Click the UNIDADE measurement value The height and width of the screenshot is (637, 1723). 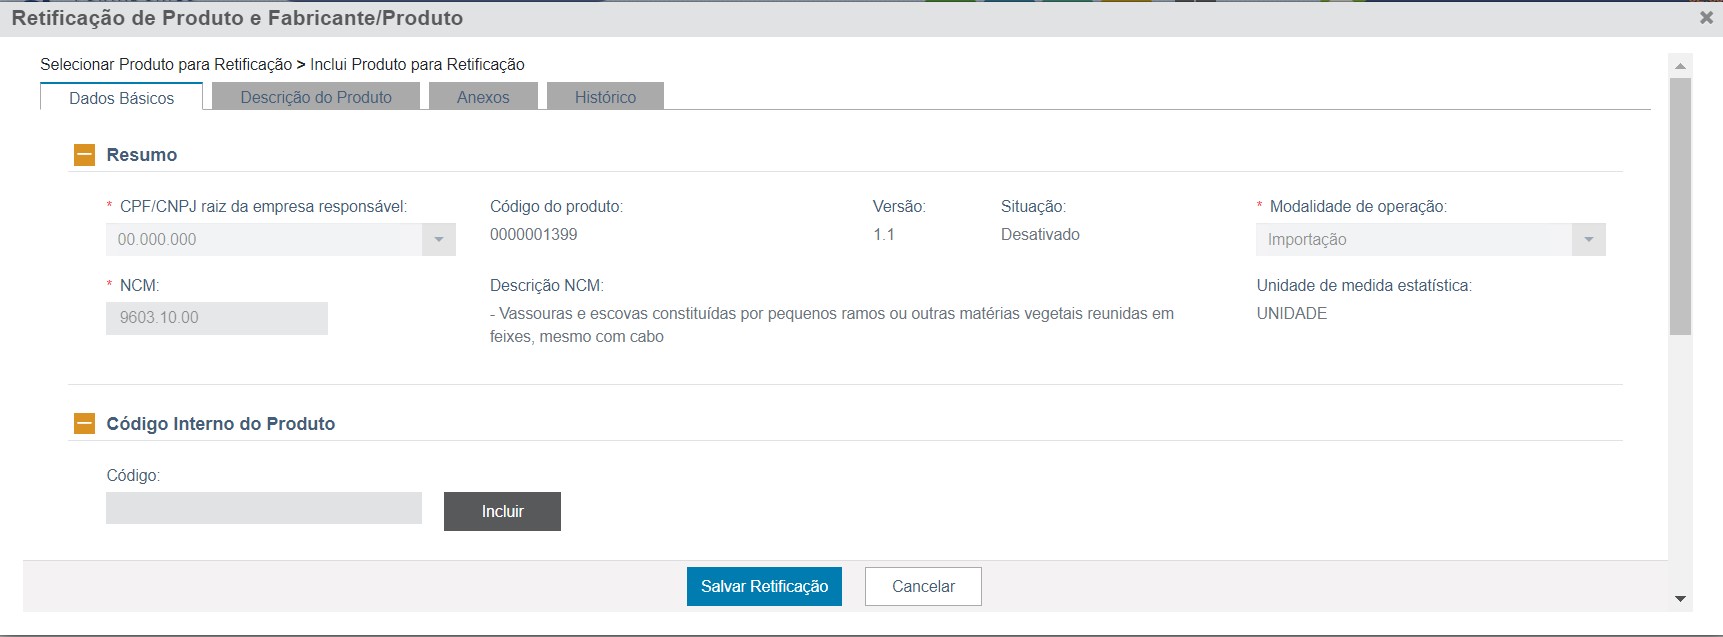click(x=1292, y=313)
